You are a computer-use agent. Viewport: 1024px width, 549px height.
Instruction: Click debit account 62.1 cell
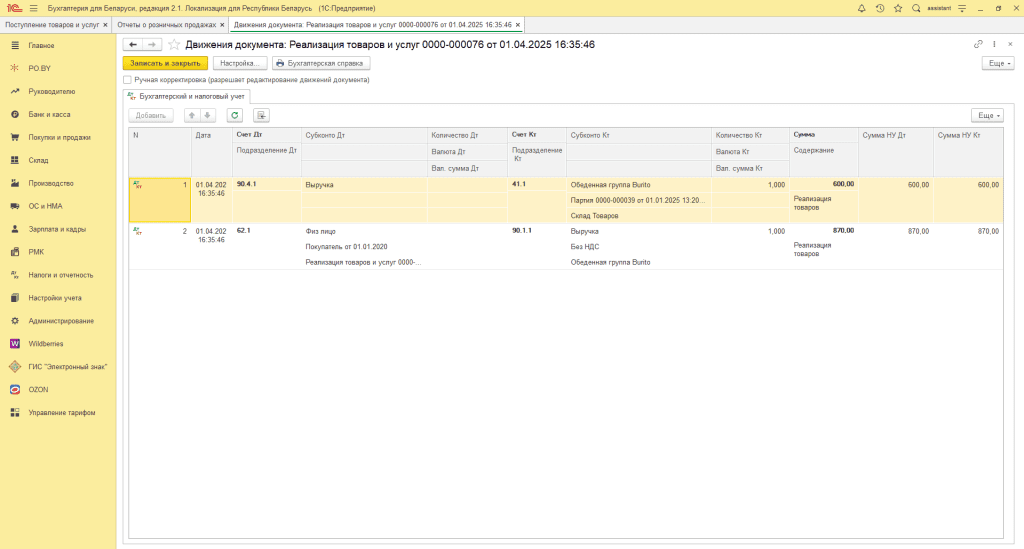pos(266,231)
